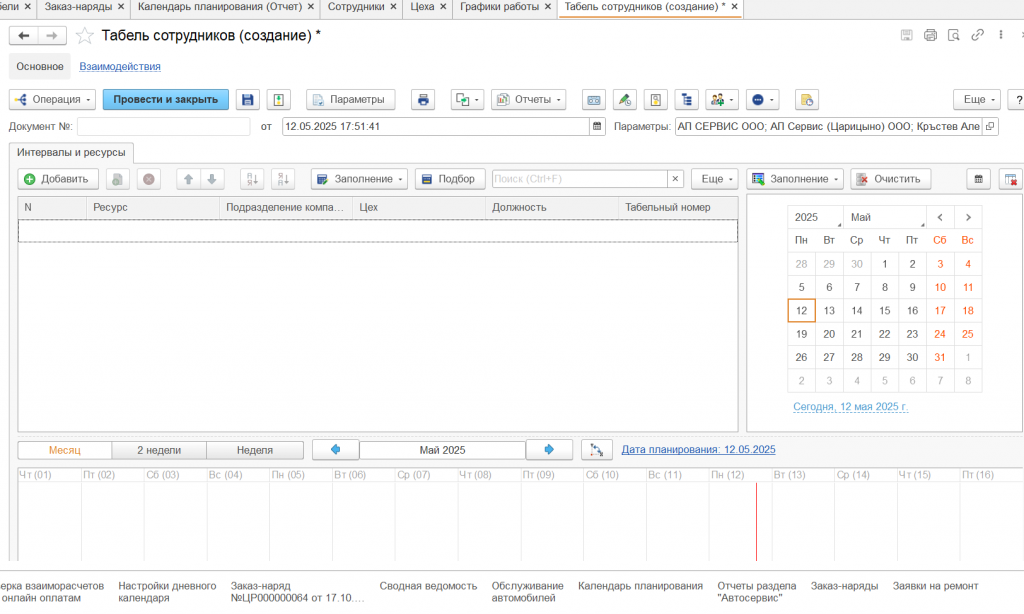Expand the calendar month selector Май

click(x=885, y=217)
